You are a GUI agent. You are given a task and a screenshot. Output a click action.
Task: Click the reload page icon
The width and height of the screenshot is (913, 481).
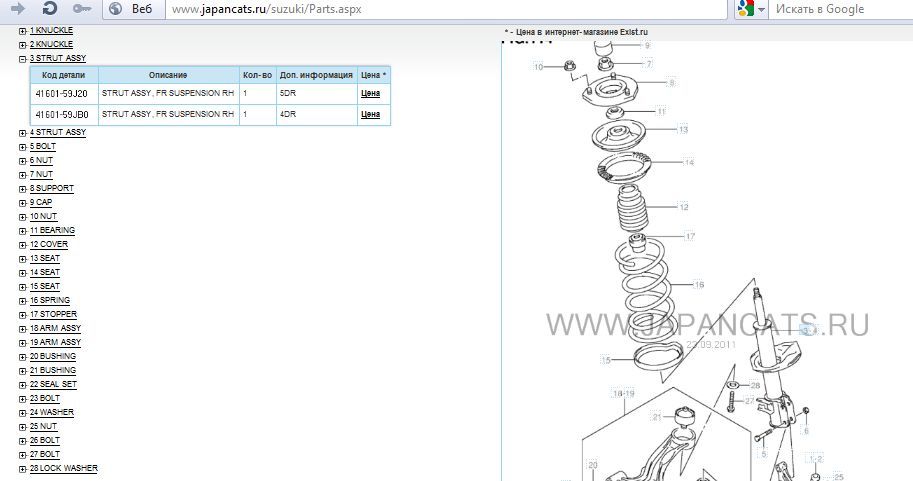point(49,9)
